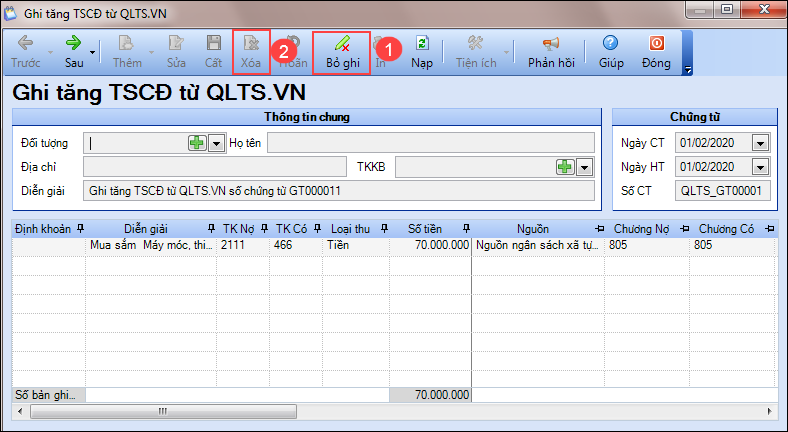The image size is (788, 432).
Task: Pin the Diễn giải column header
Action: pyautogui.click(x=212, y=229)
